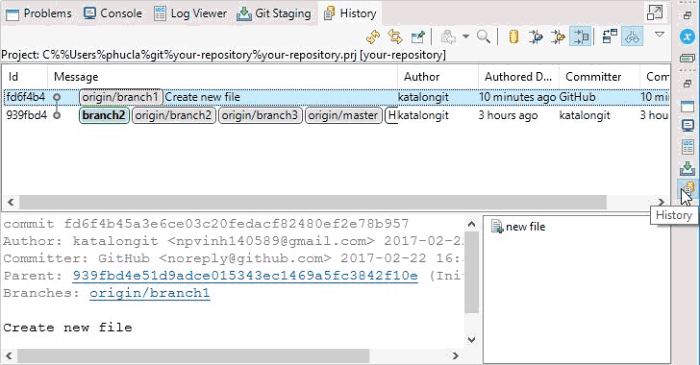Click the Authored Date column header
Viewport: 700px width, 365px height.
[x=518, y=77]
